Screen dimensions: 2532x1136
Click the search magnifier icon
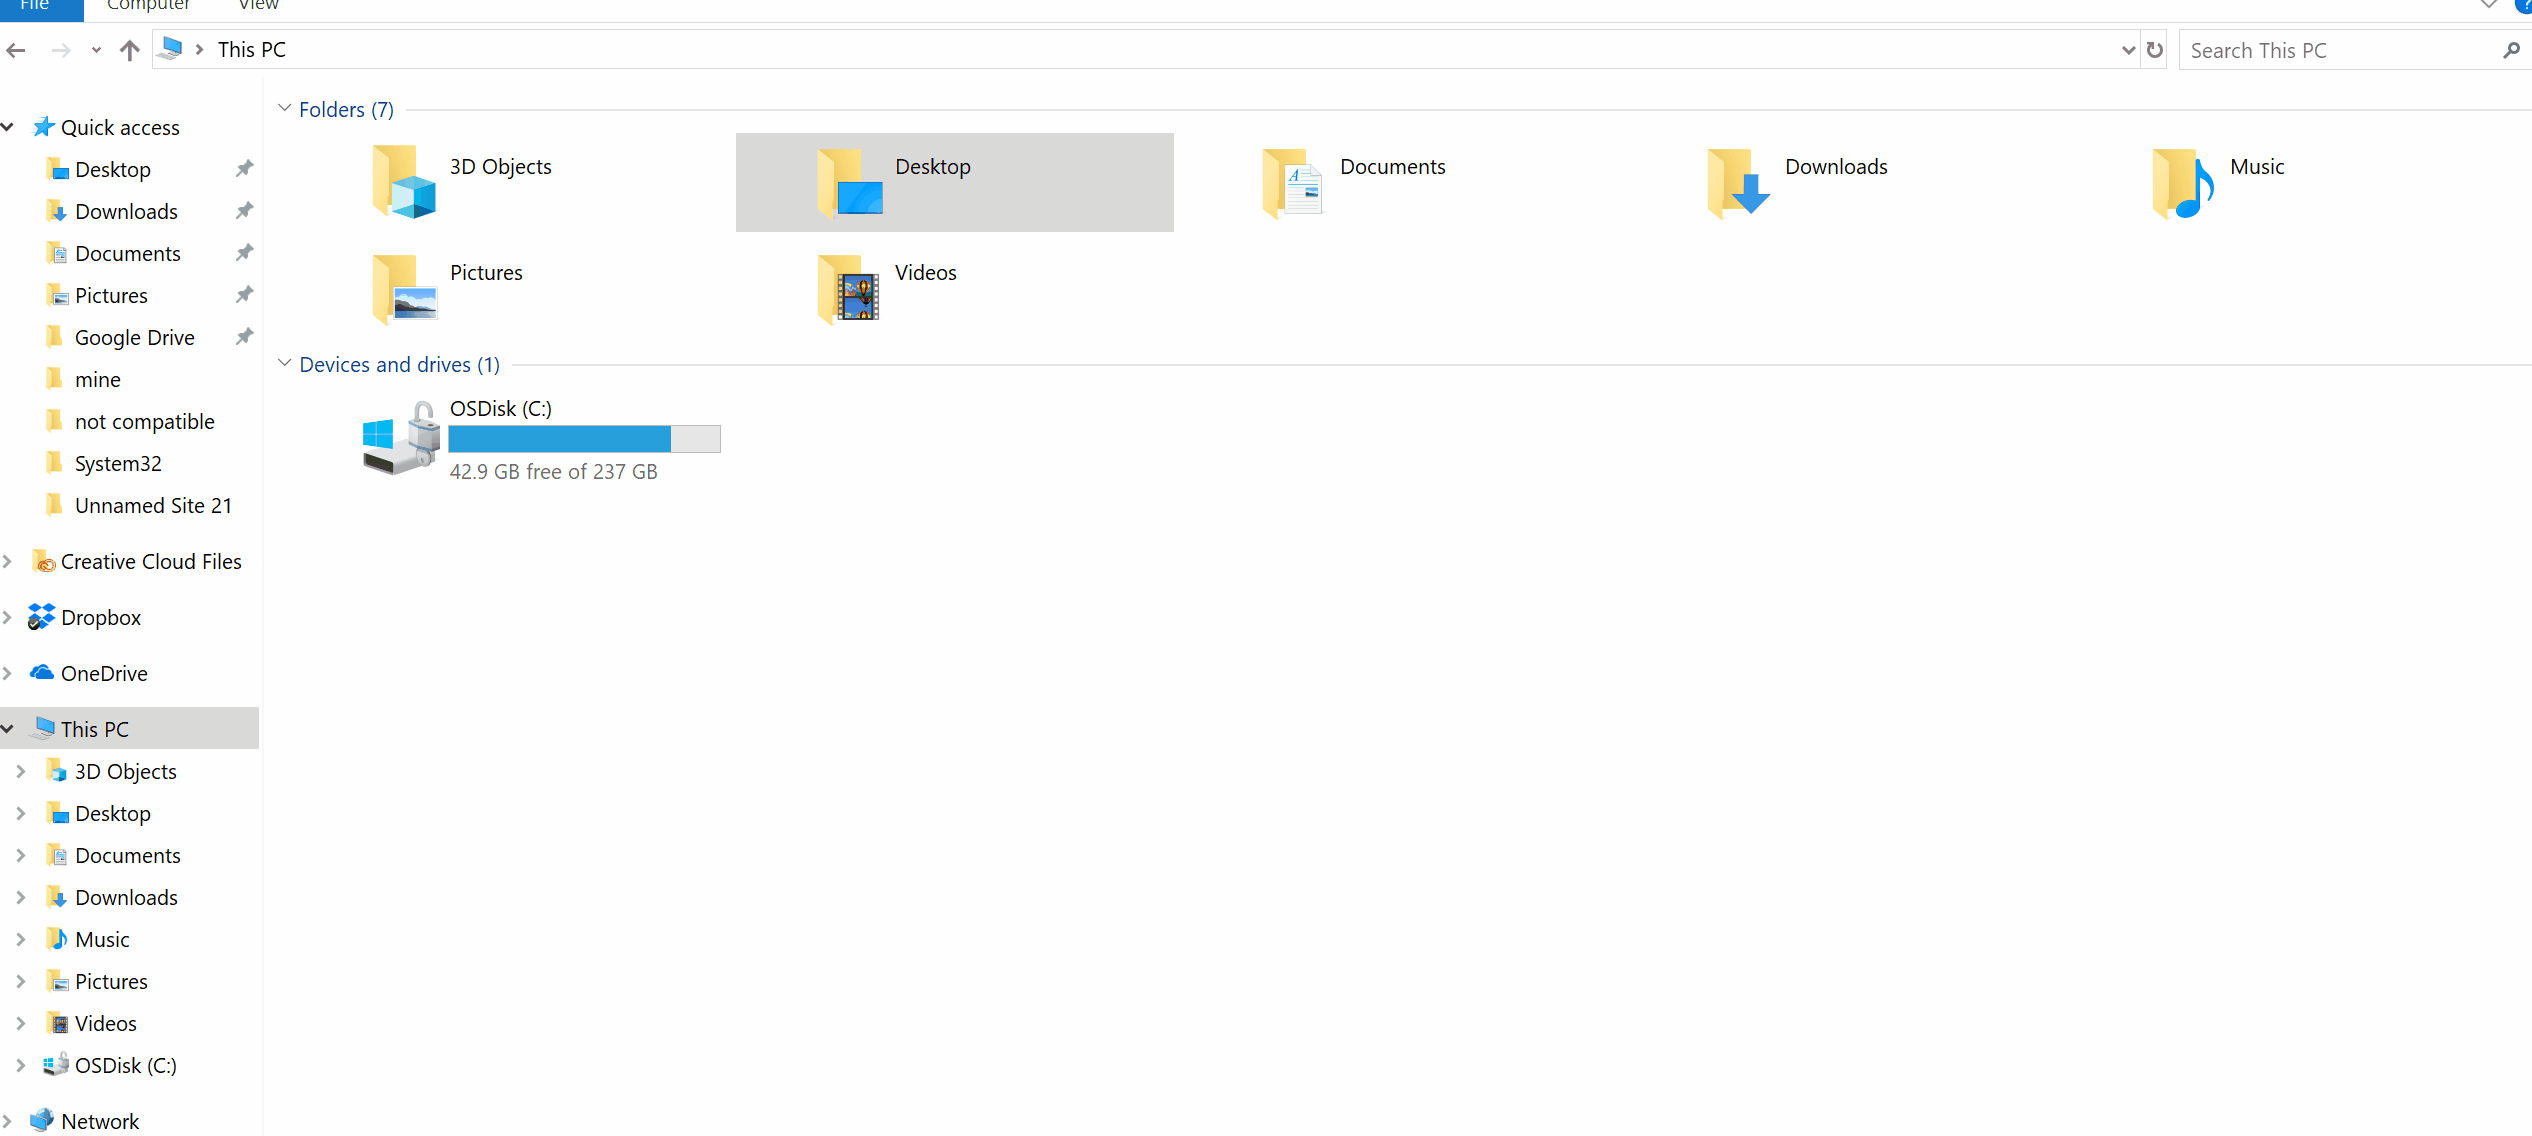(2511, 49)
